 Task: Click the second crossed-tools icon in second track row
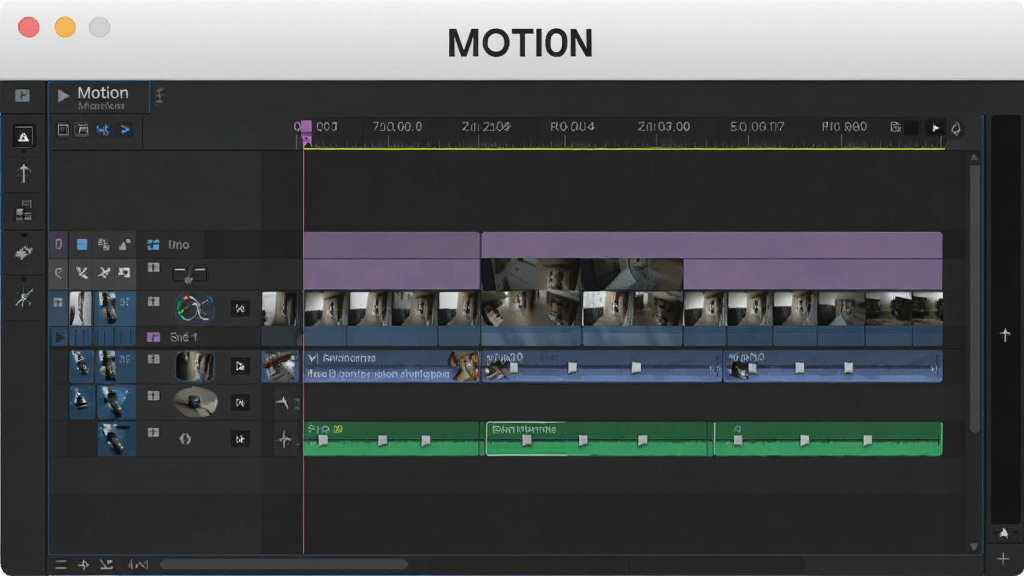tap(104, 272)
